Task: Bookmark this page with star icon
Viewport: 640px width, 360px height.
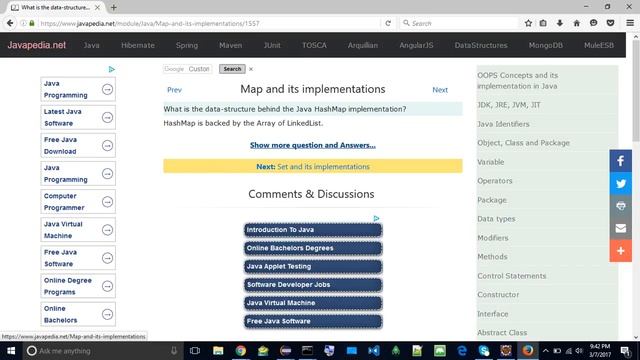Action: click(x=528, y=23)
